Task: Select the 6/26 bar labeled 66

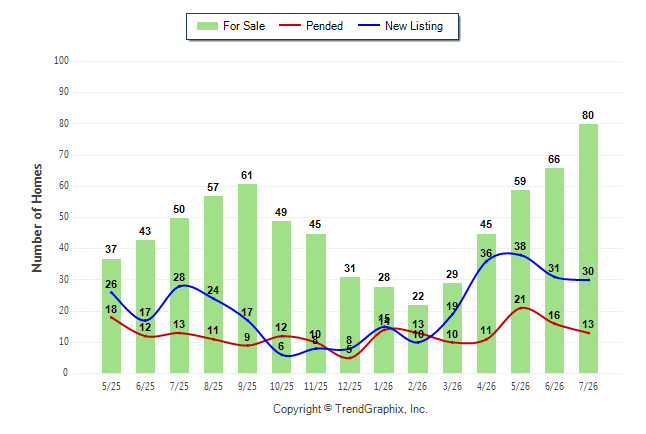Action: tap(554, 270)
